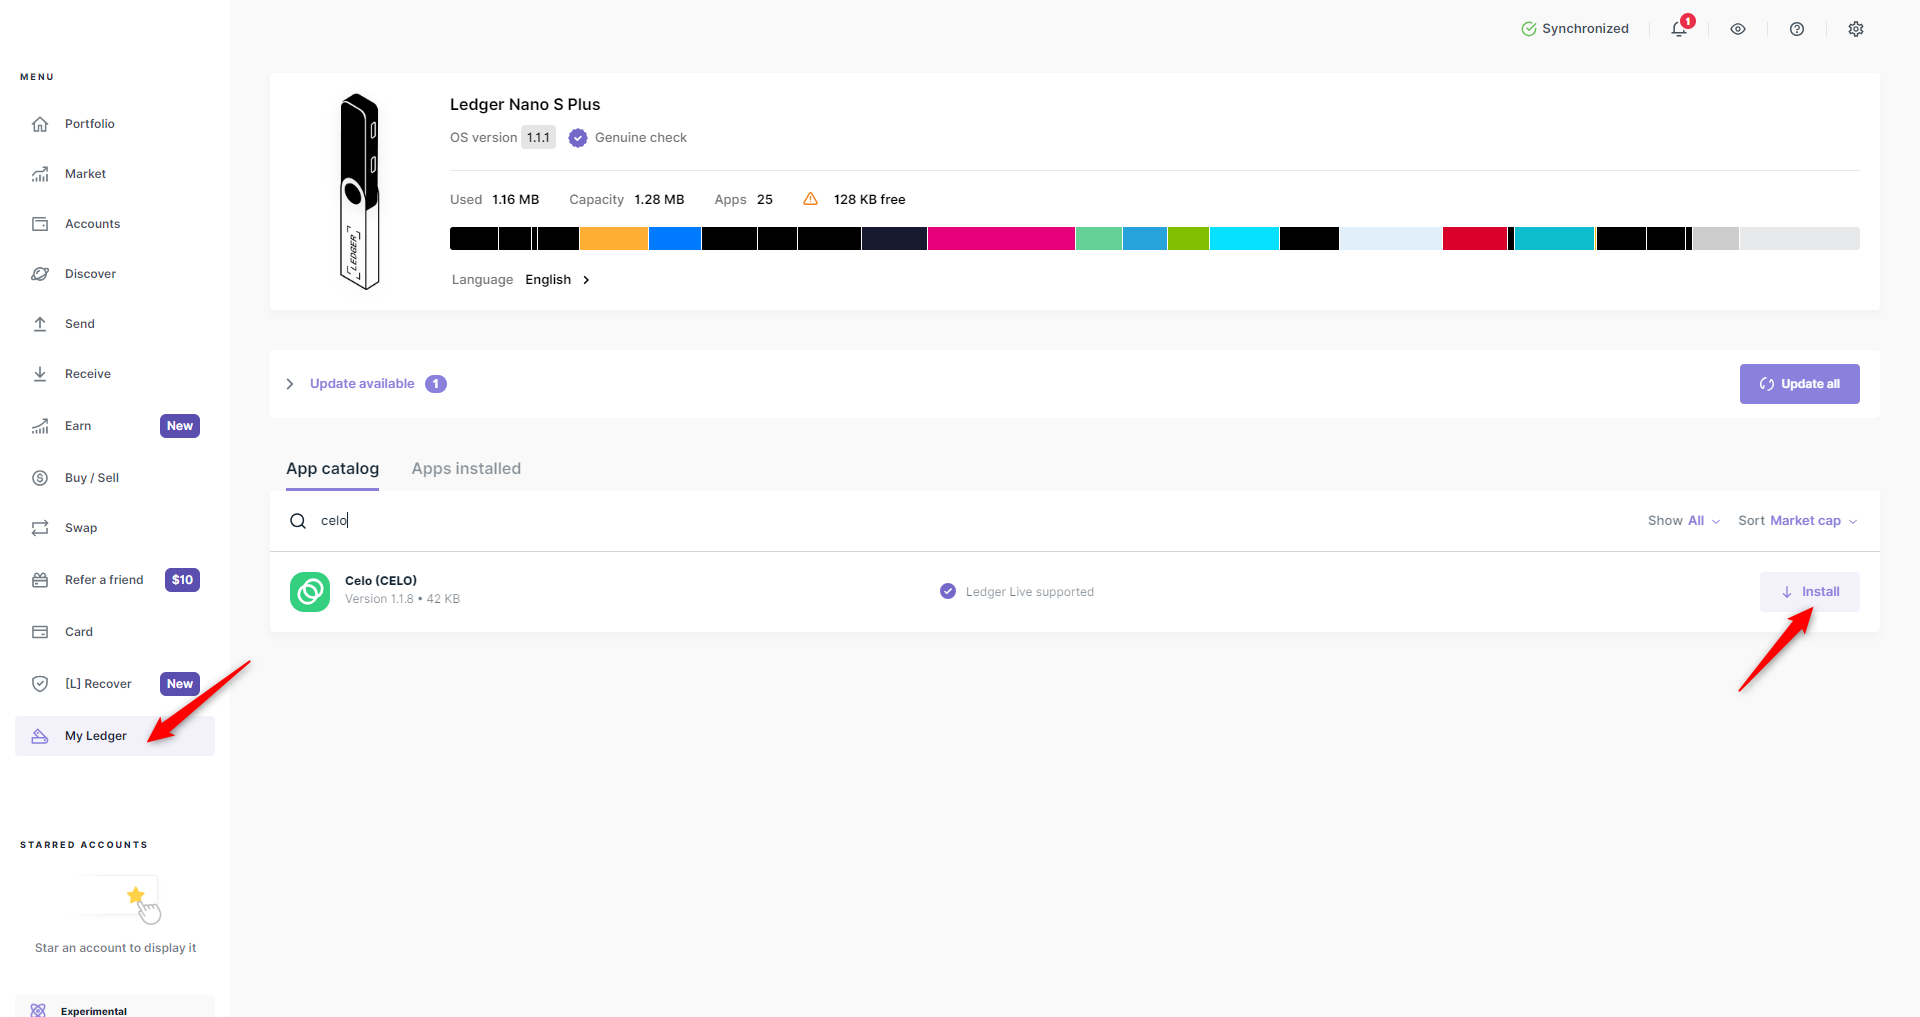
Task: Click the Ledger Live supported check icon
Action: (948, 591)
